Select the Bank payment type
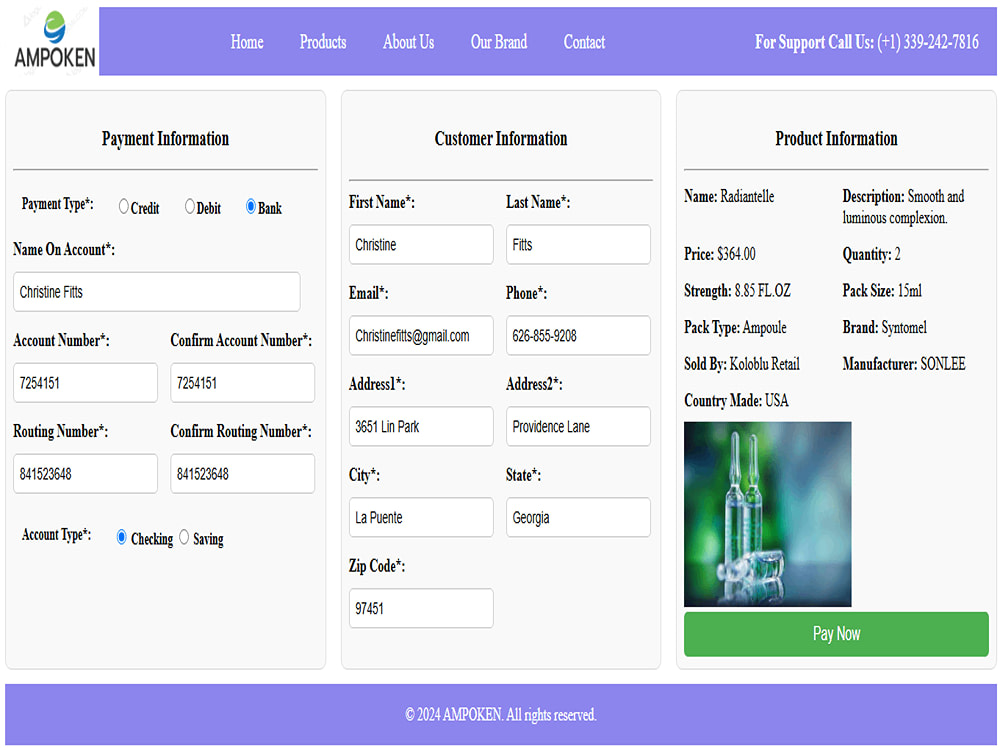 (x=251, y=207)
